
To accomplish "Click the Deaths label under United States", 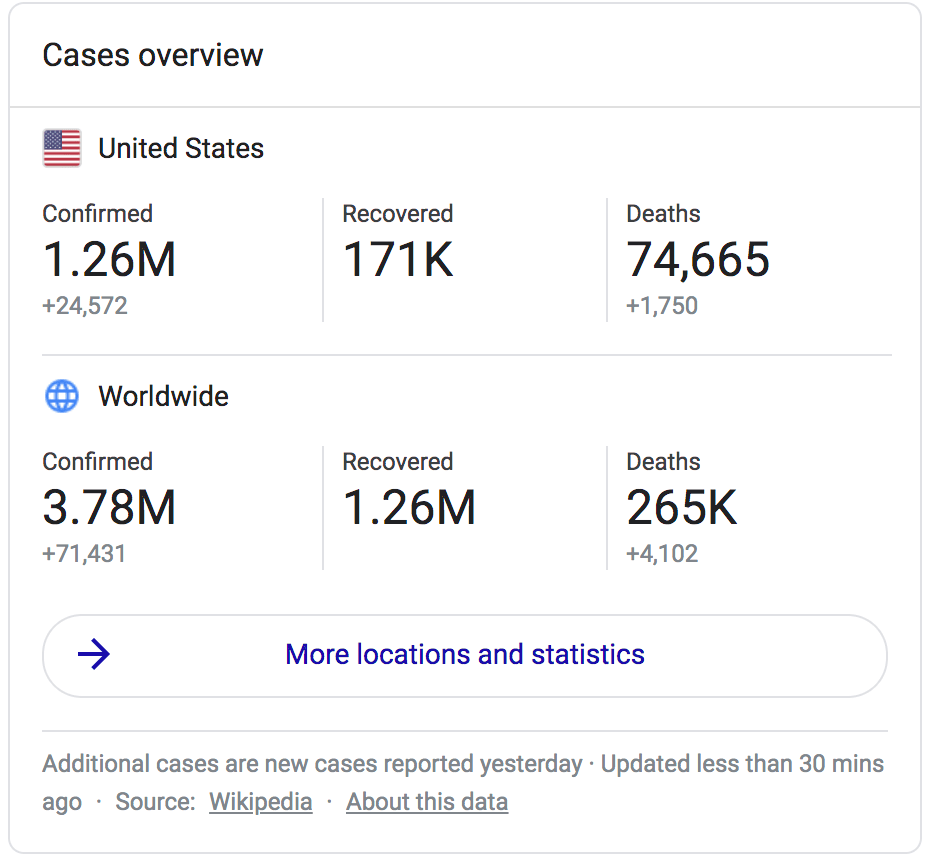I will pos(663,214).
